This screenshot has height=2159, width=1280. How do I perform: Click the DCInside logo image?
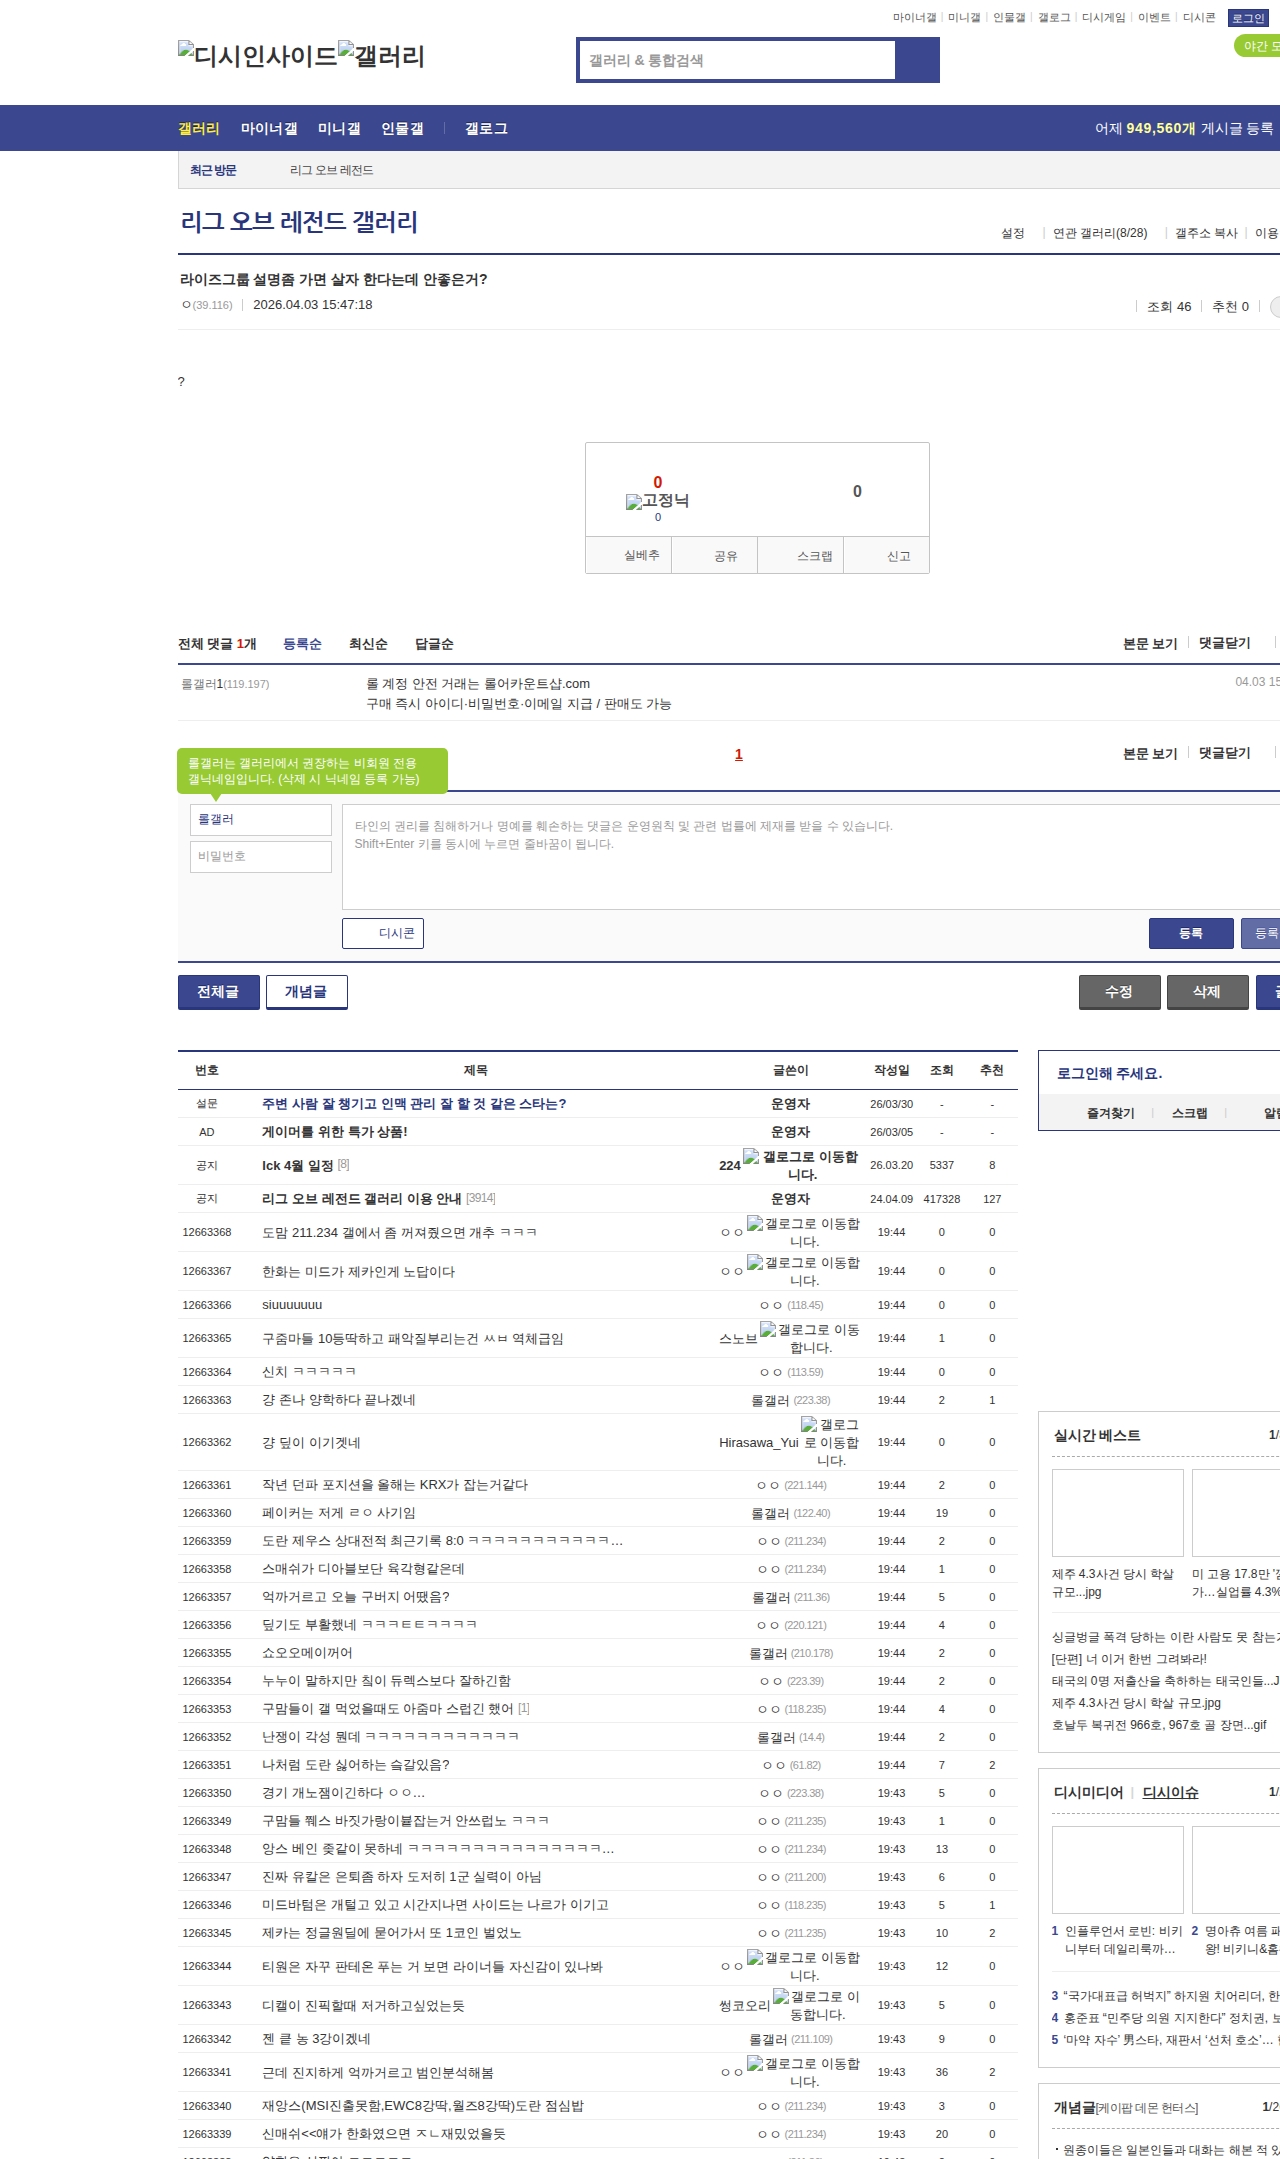257,56
